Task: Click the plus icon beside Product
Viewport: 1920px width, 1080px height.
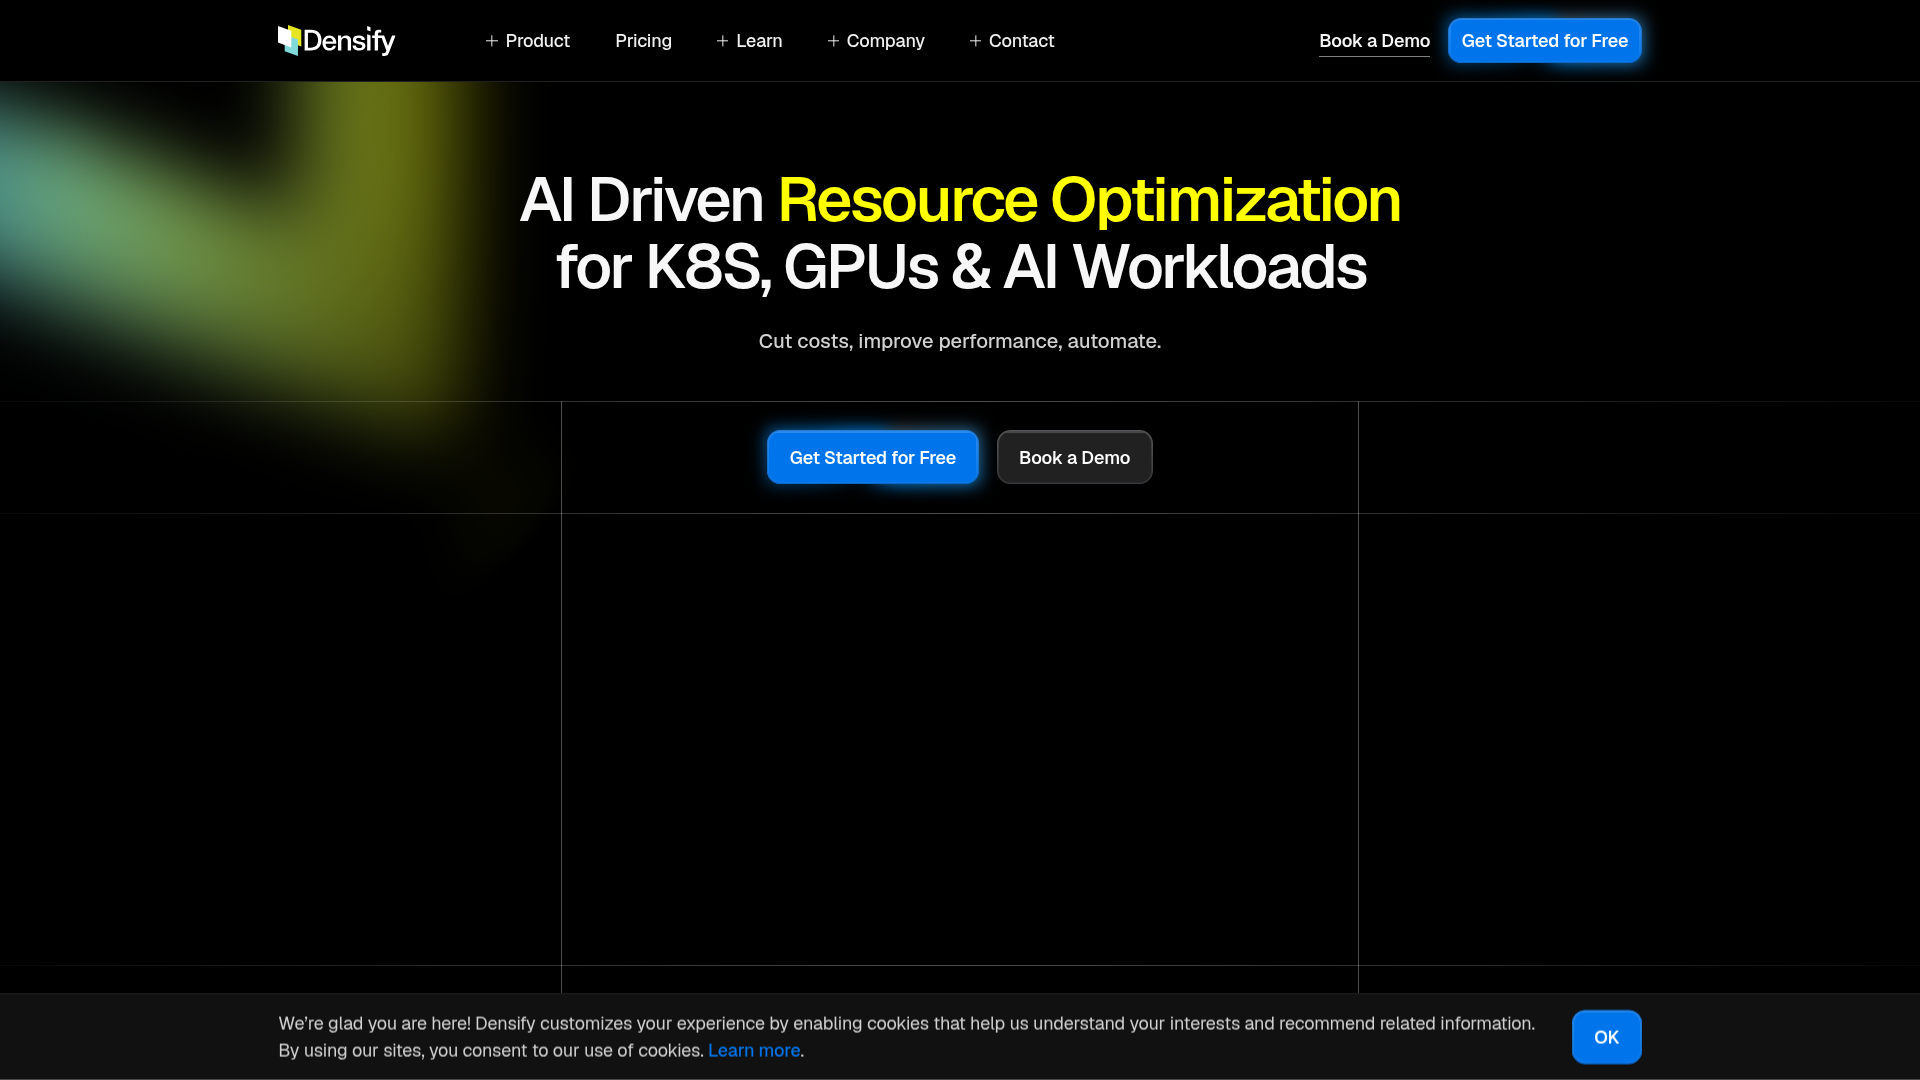Action: 491,41
